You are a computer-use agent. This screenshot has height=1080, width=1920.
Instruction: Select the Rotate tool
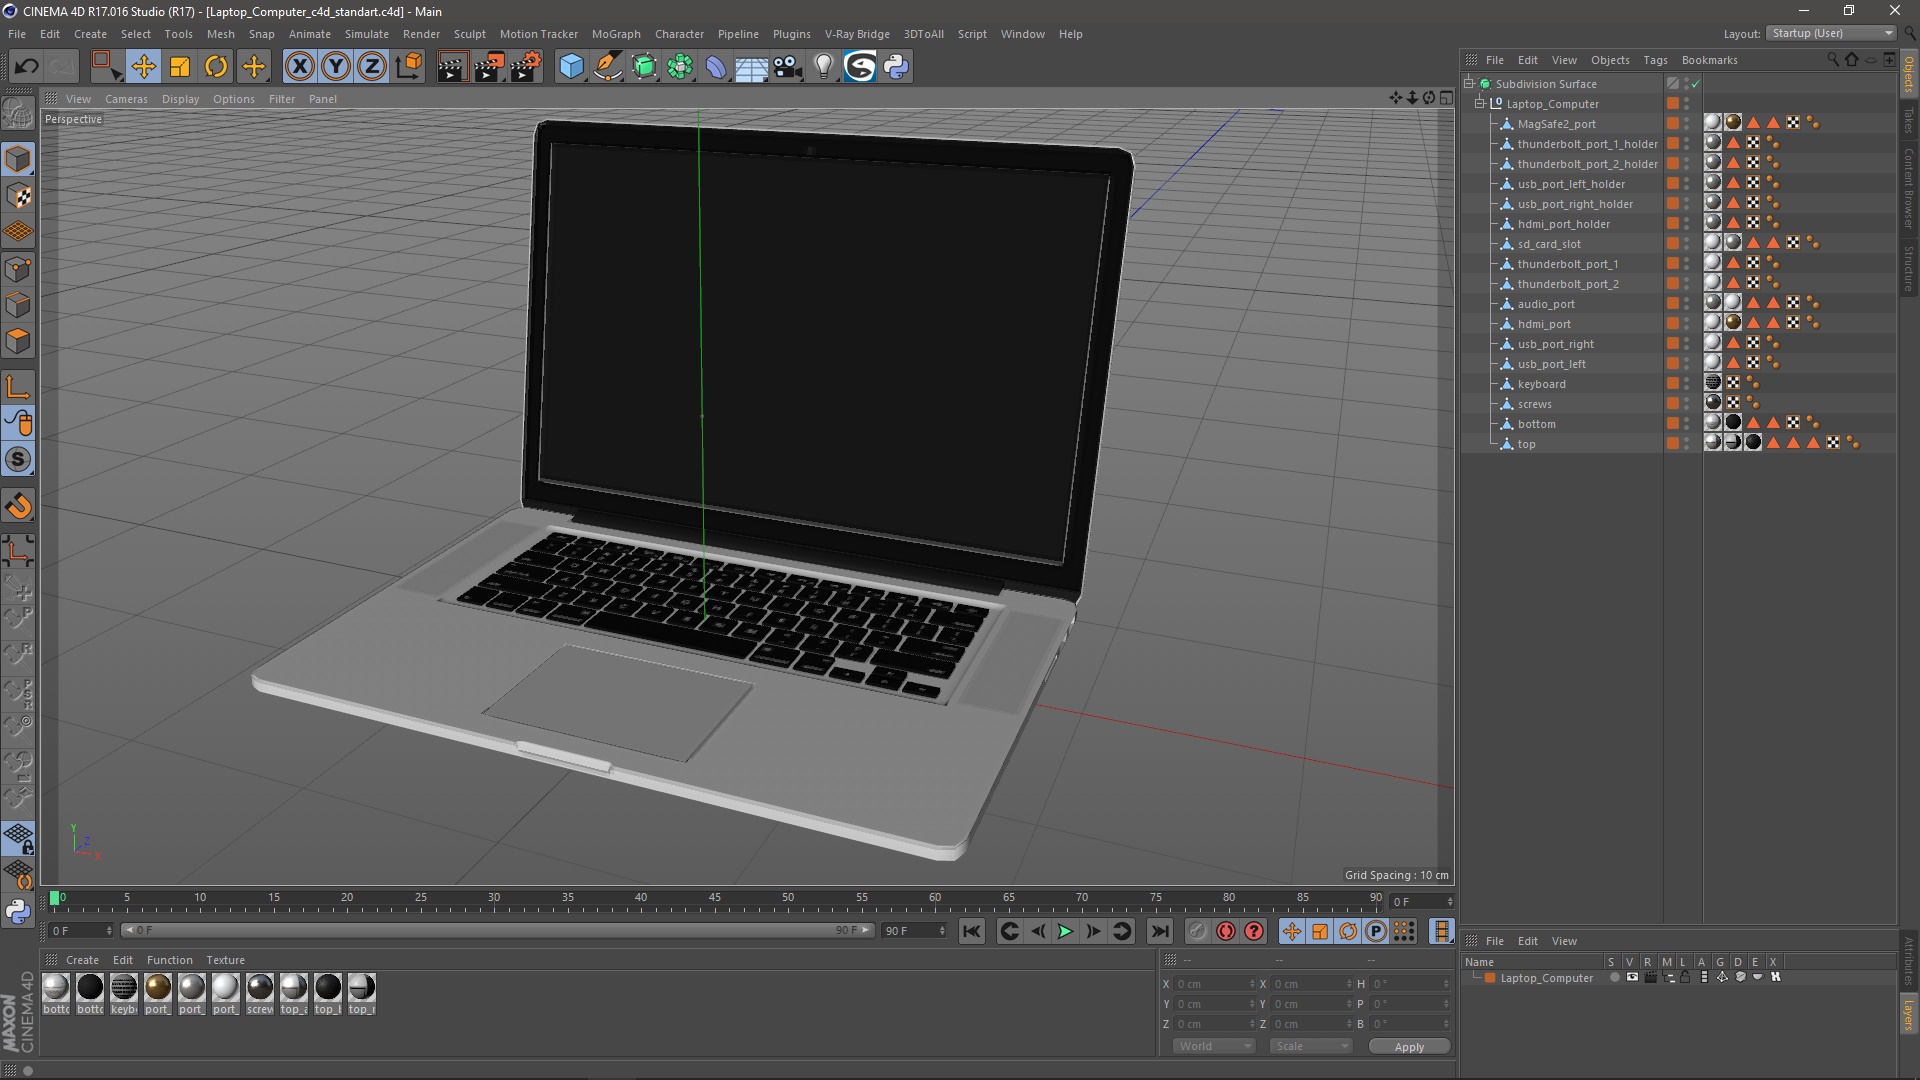[x=216, y=67]
